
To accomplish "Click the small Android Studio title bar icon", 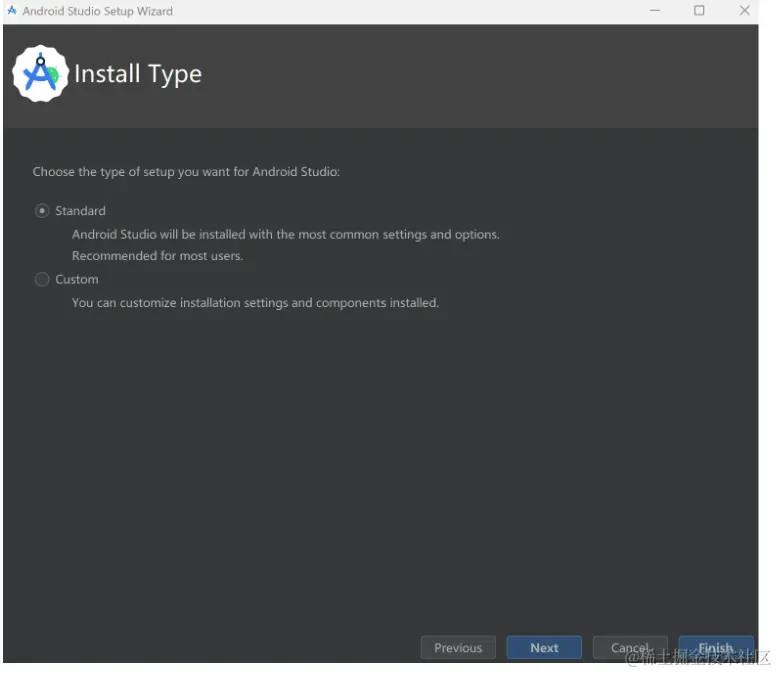I will pyautogui.click(x=12, y=10).
